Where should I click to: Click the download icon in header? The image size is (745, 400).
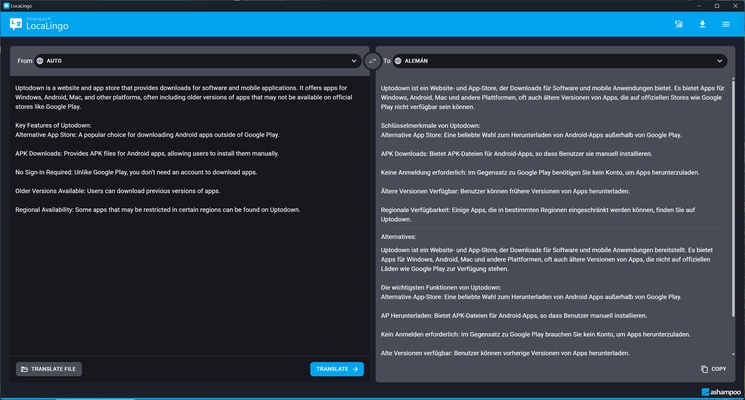[x=702, y=24]
